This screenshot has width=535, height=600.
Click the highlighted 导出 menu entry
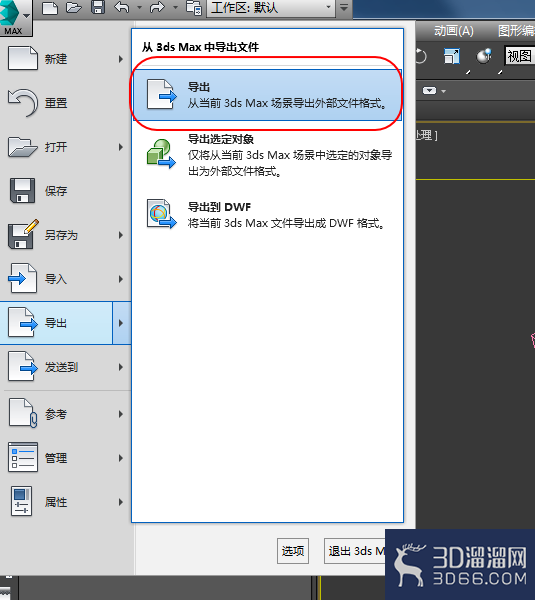(x=56, y=323)
